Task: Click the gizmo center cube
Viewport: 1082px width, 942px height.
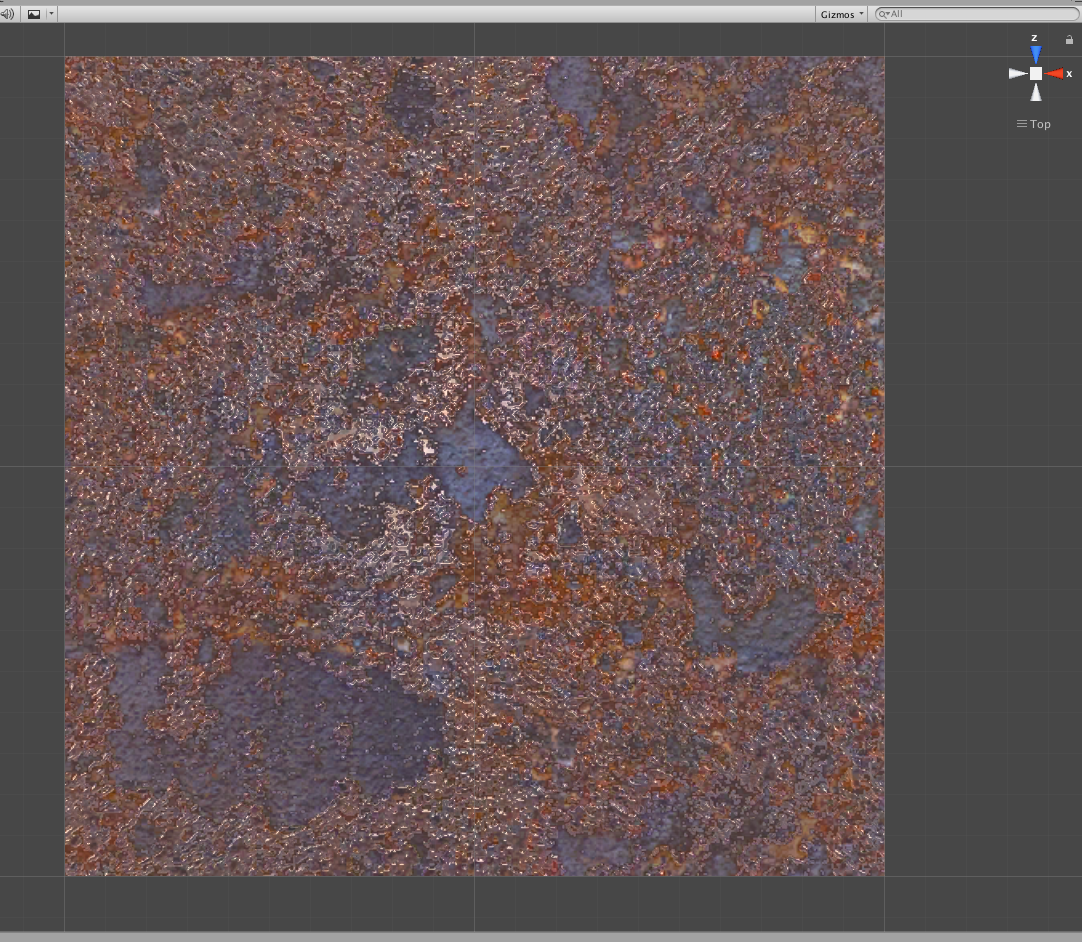Action: 1036,73
